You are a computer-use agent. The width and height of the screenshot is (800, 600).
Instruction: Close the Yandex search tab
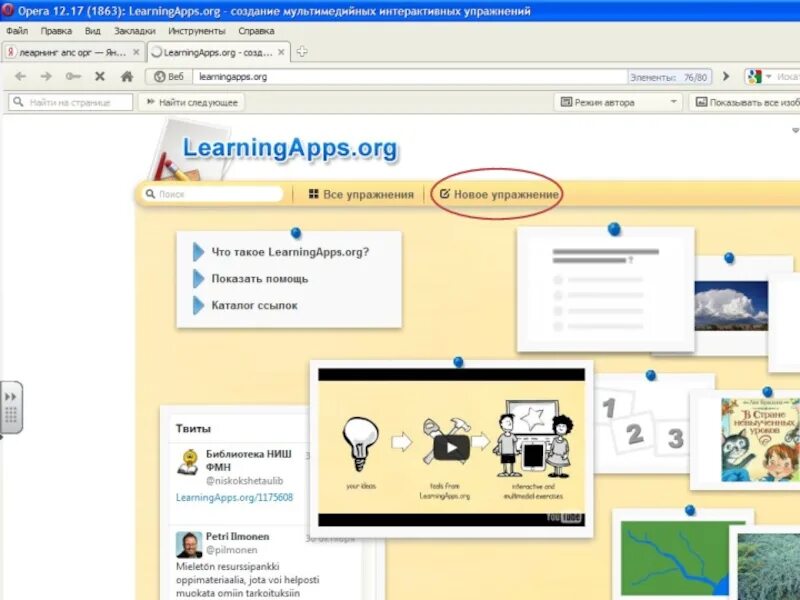click(136, 52)
